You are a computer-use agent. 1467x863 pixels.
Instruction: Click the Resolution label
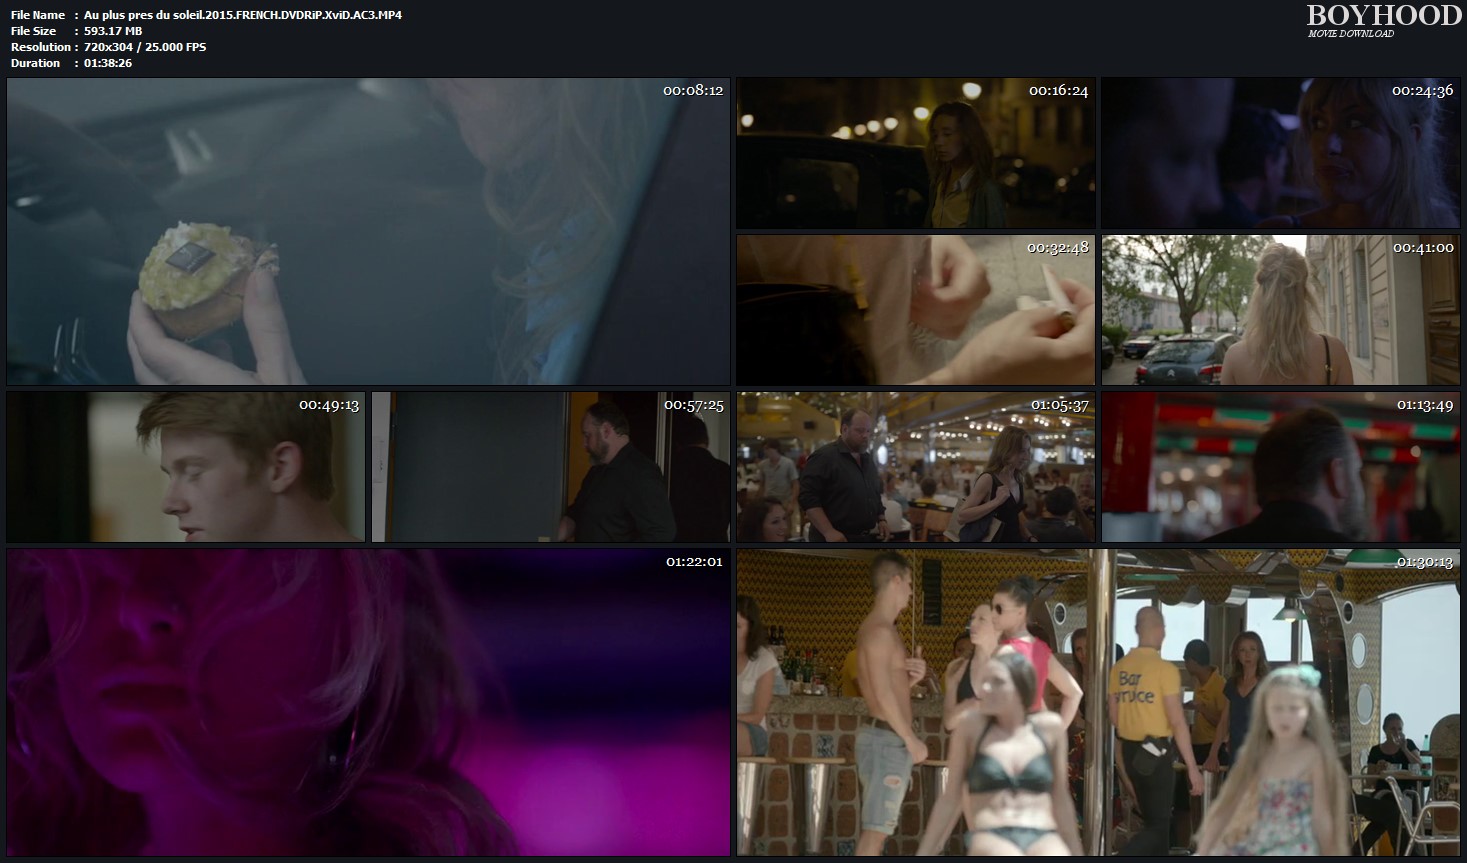[x=41, y=47]
